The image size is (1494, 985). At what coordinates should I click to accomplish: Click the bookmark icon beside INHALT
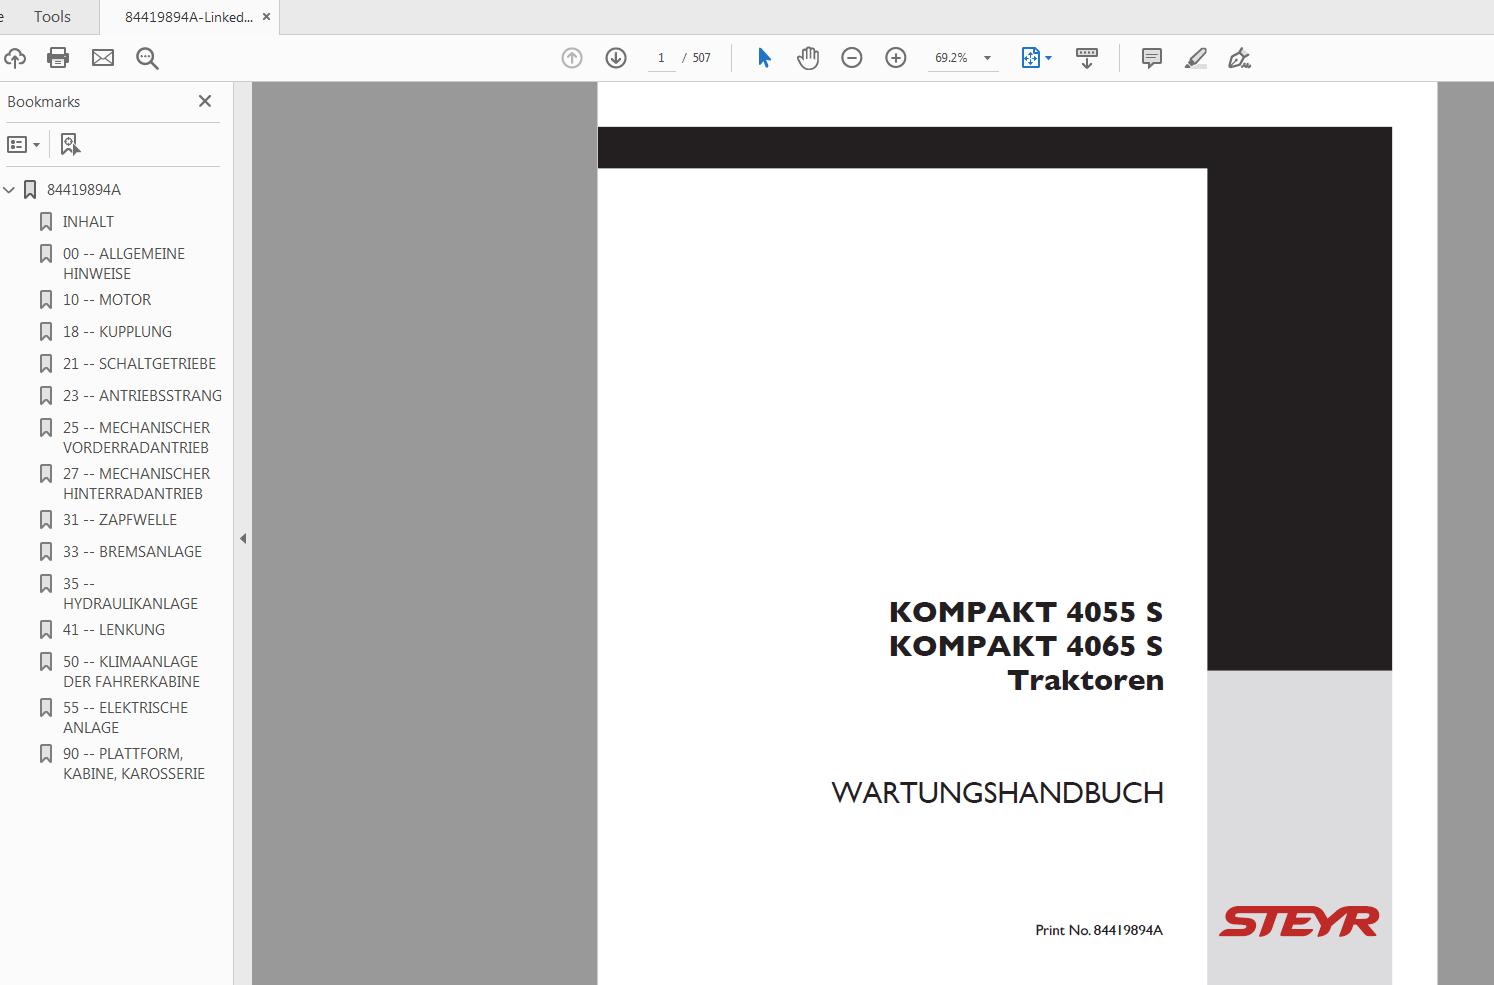pos(45,222)
